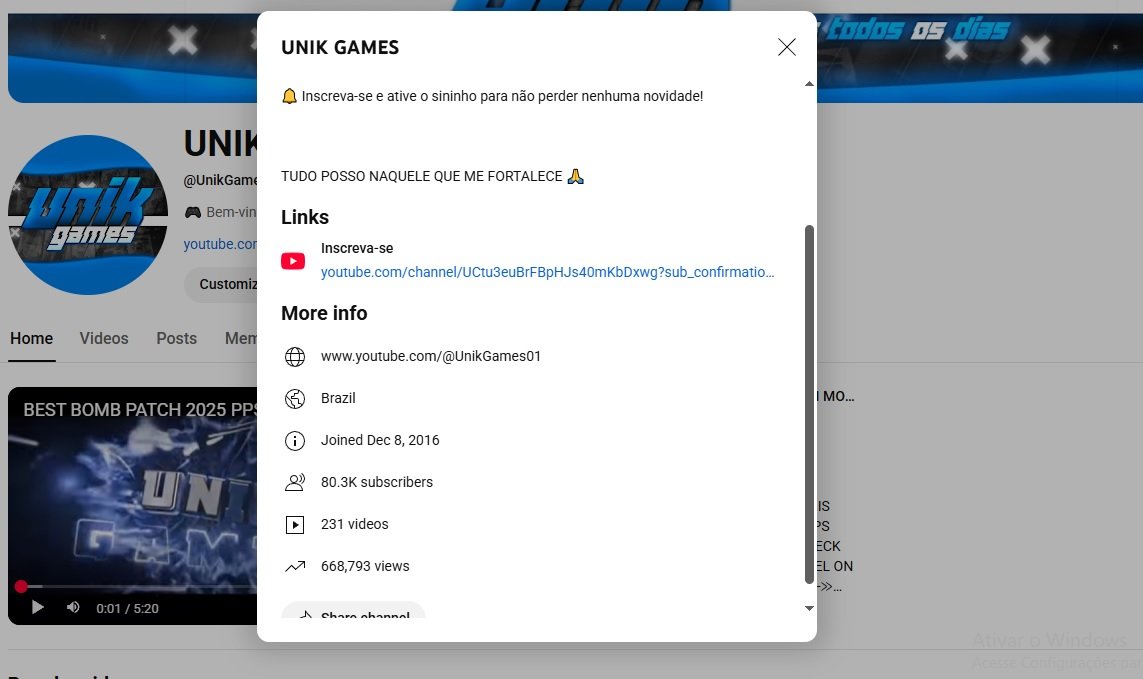Click the Share channel button
Image resolution: width=1143 pixels, height=679 pixels.
pos(354,610)
